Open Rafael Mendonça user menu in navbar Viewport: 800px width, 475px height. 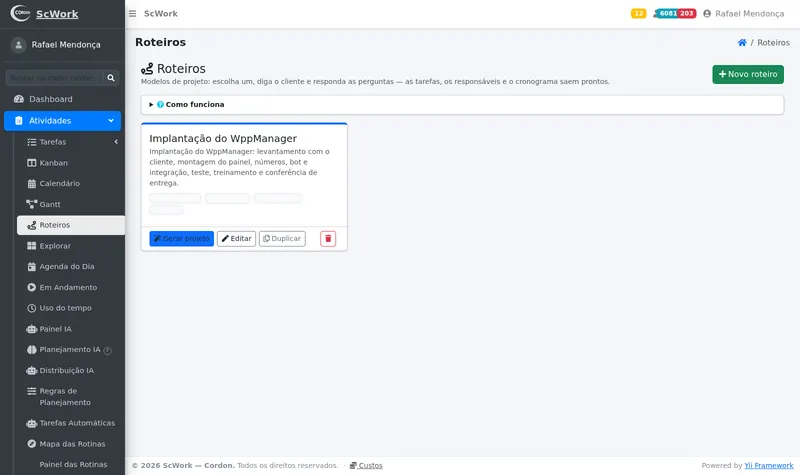point(743,14)
